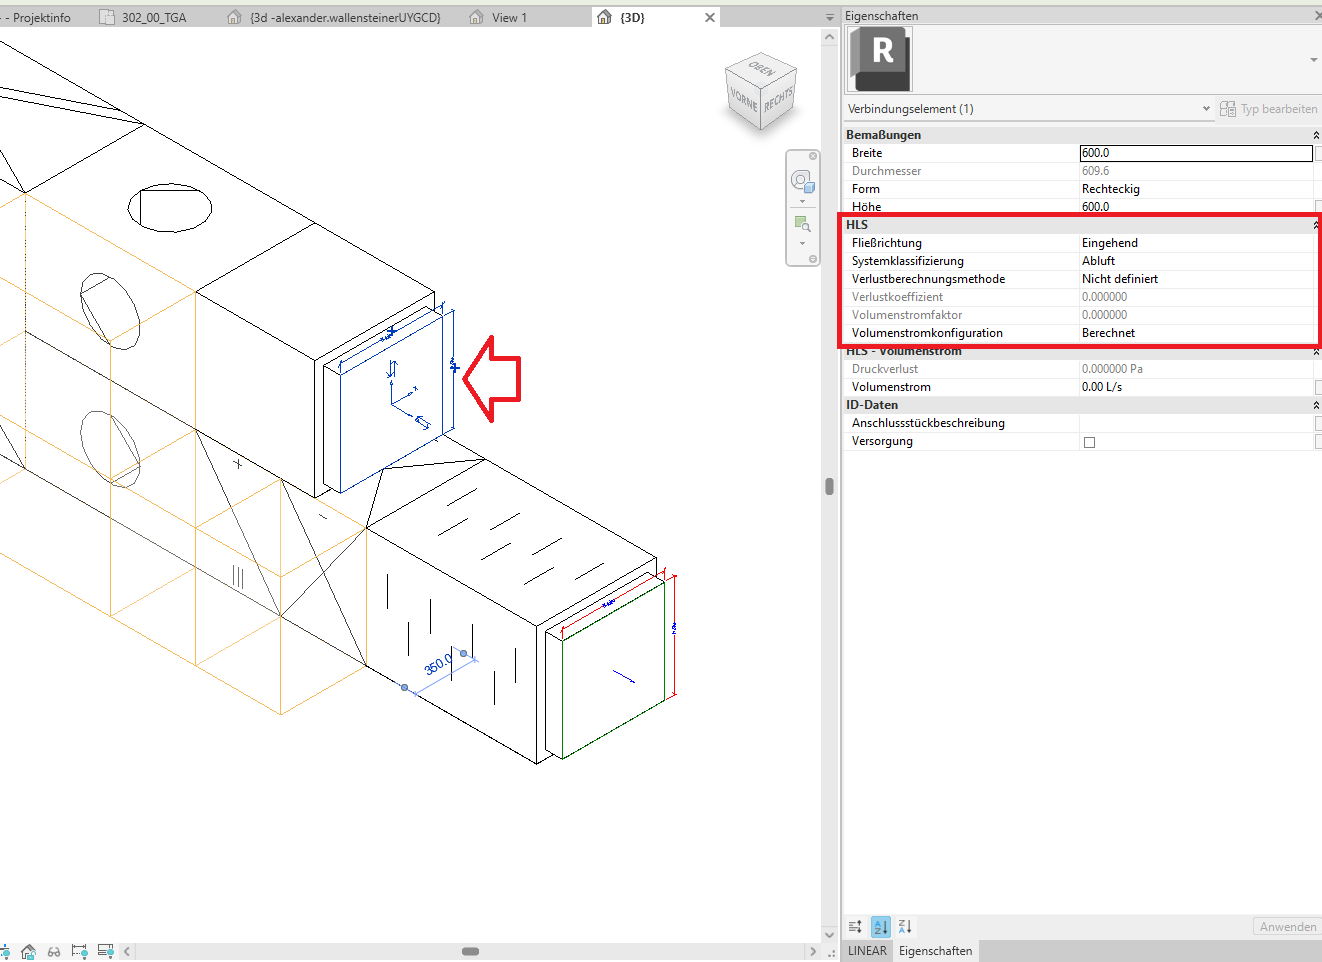The image size is (1322, 962).
Task: Sort properties in ascending A-Z order
Action: [x=880, y=927]
